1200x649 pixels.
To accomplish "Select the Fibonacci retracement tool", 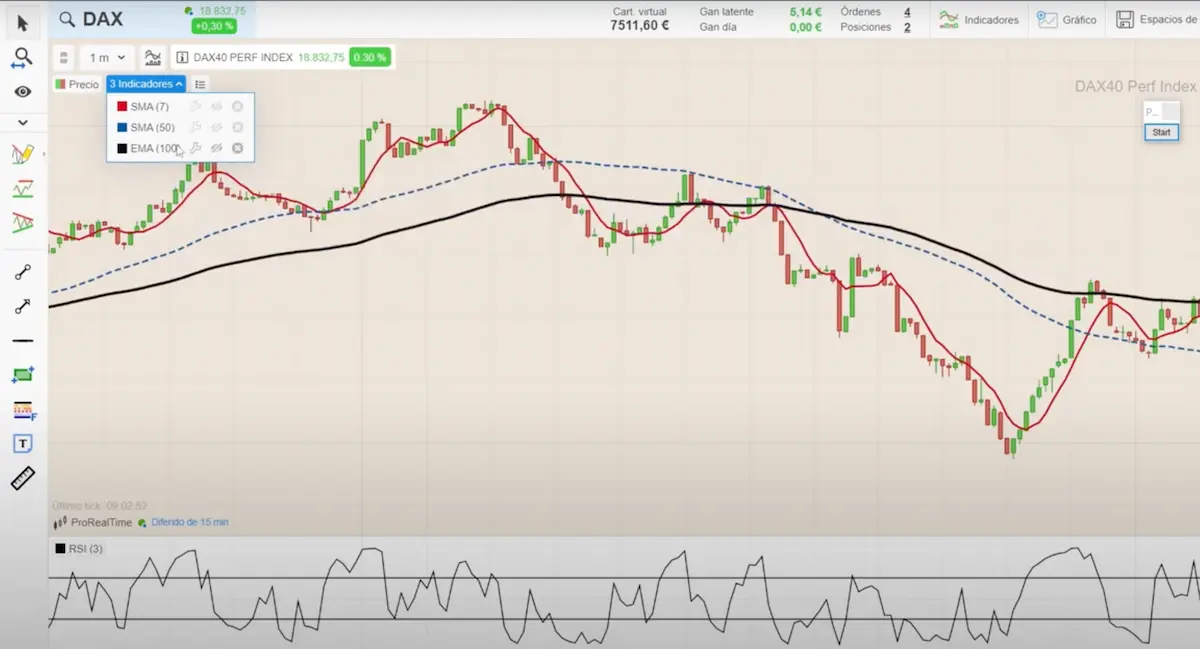I will (x=22, y=410).
